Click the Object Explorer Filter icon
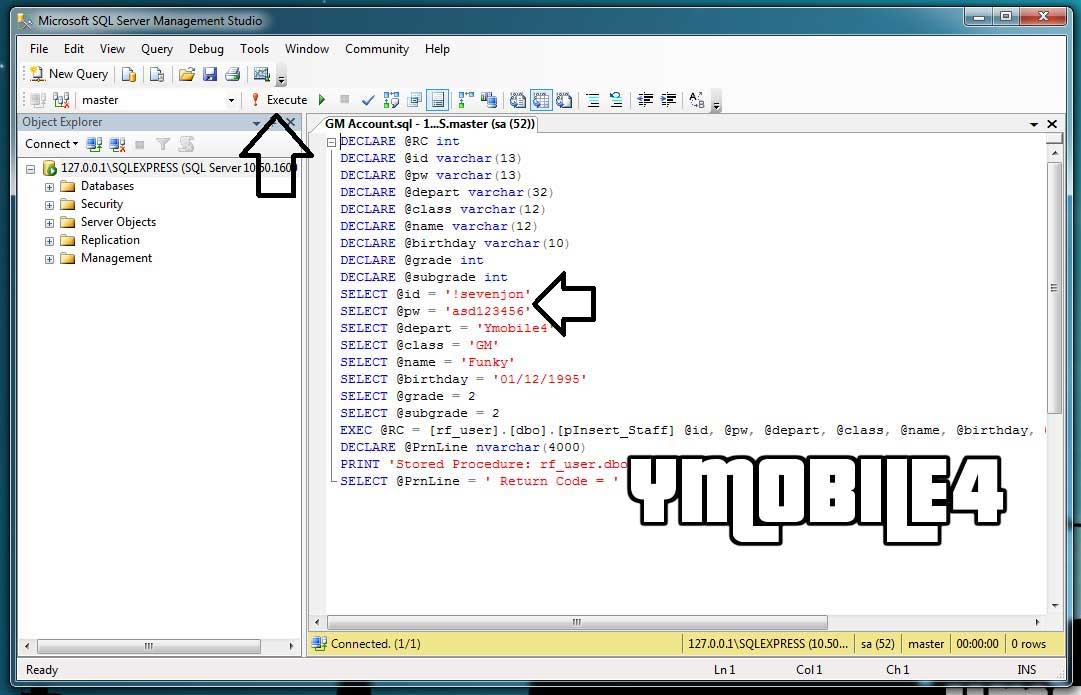 [x=163, y=144]
